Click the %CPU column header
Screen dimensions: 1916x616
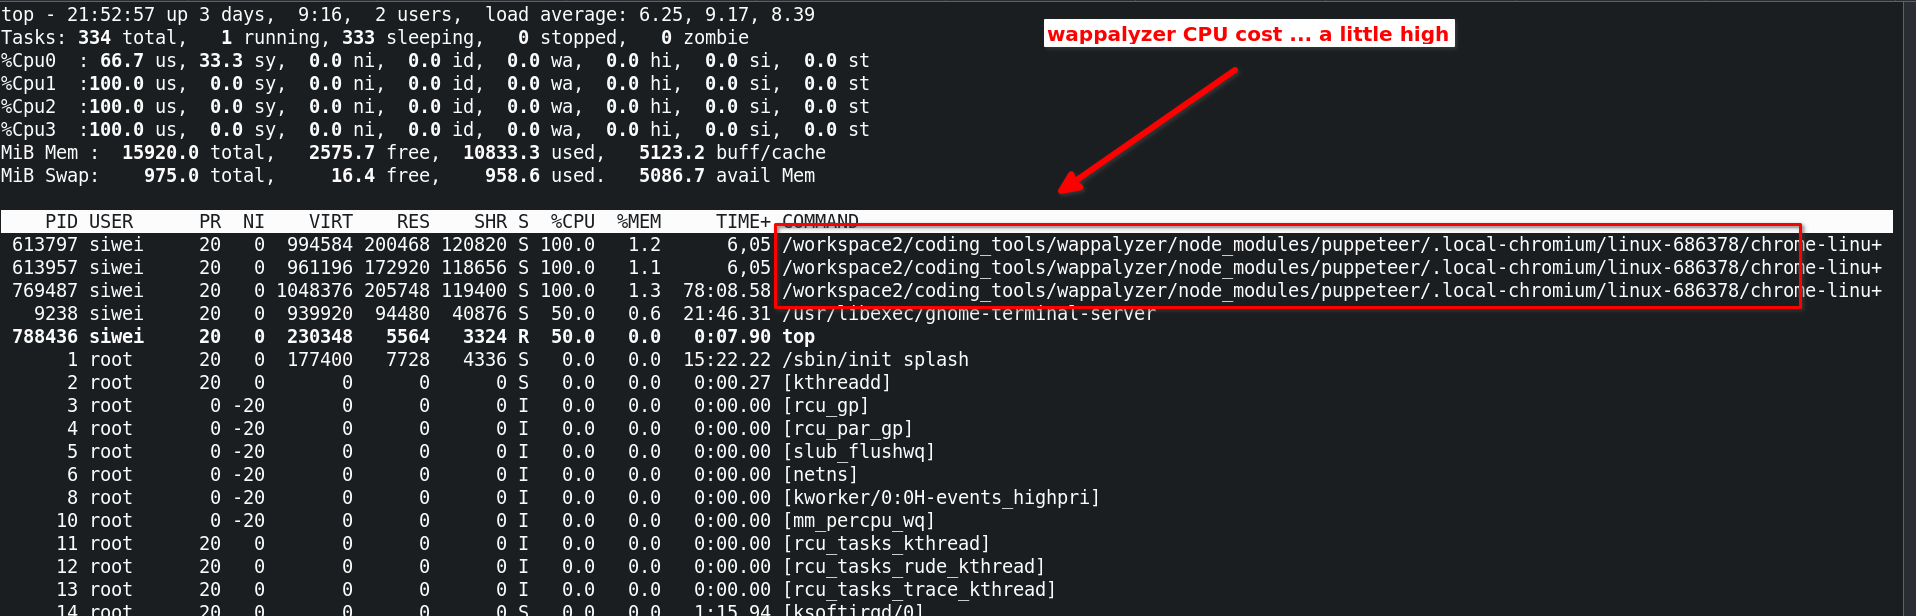coord(572,221)
